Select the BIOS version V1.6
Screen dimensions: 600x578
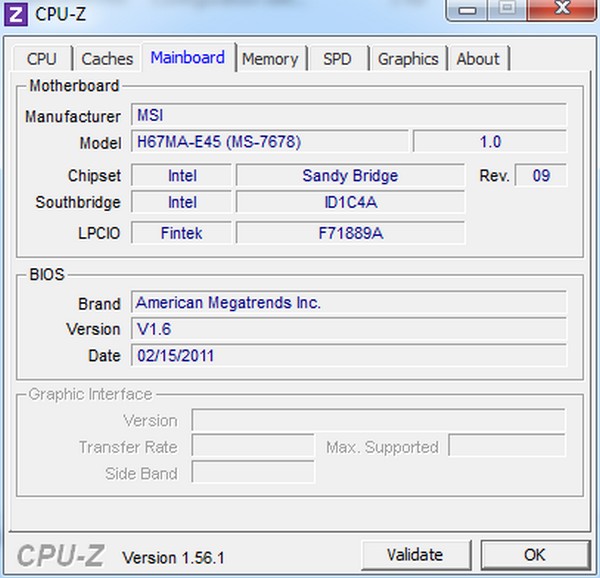[x=349, y=329]
